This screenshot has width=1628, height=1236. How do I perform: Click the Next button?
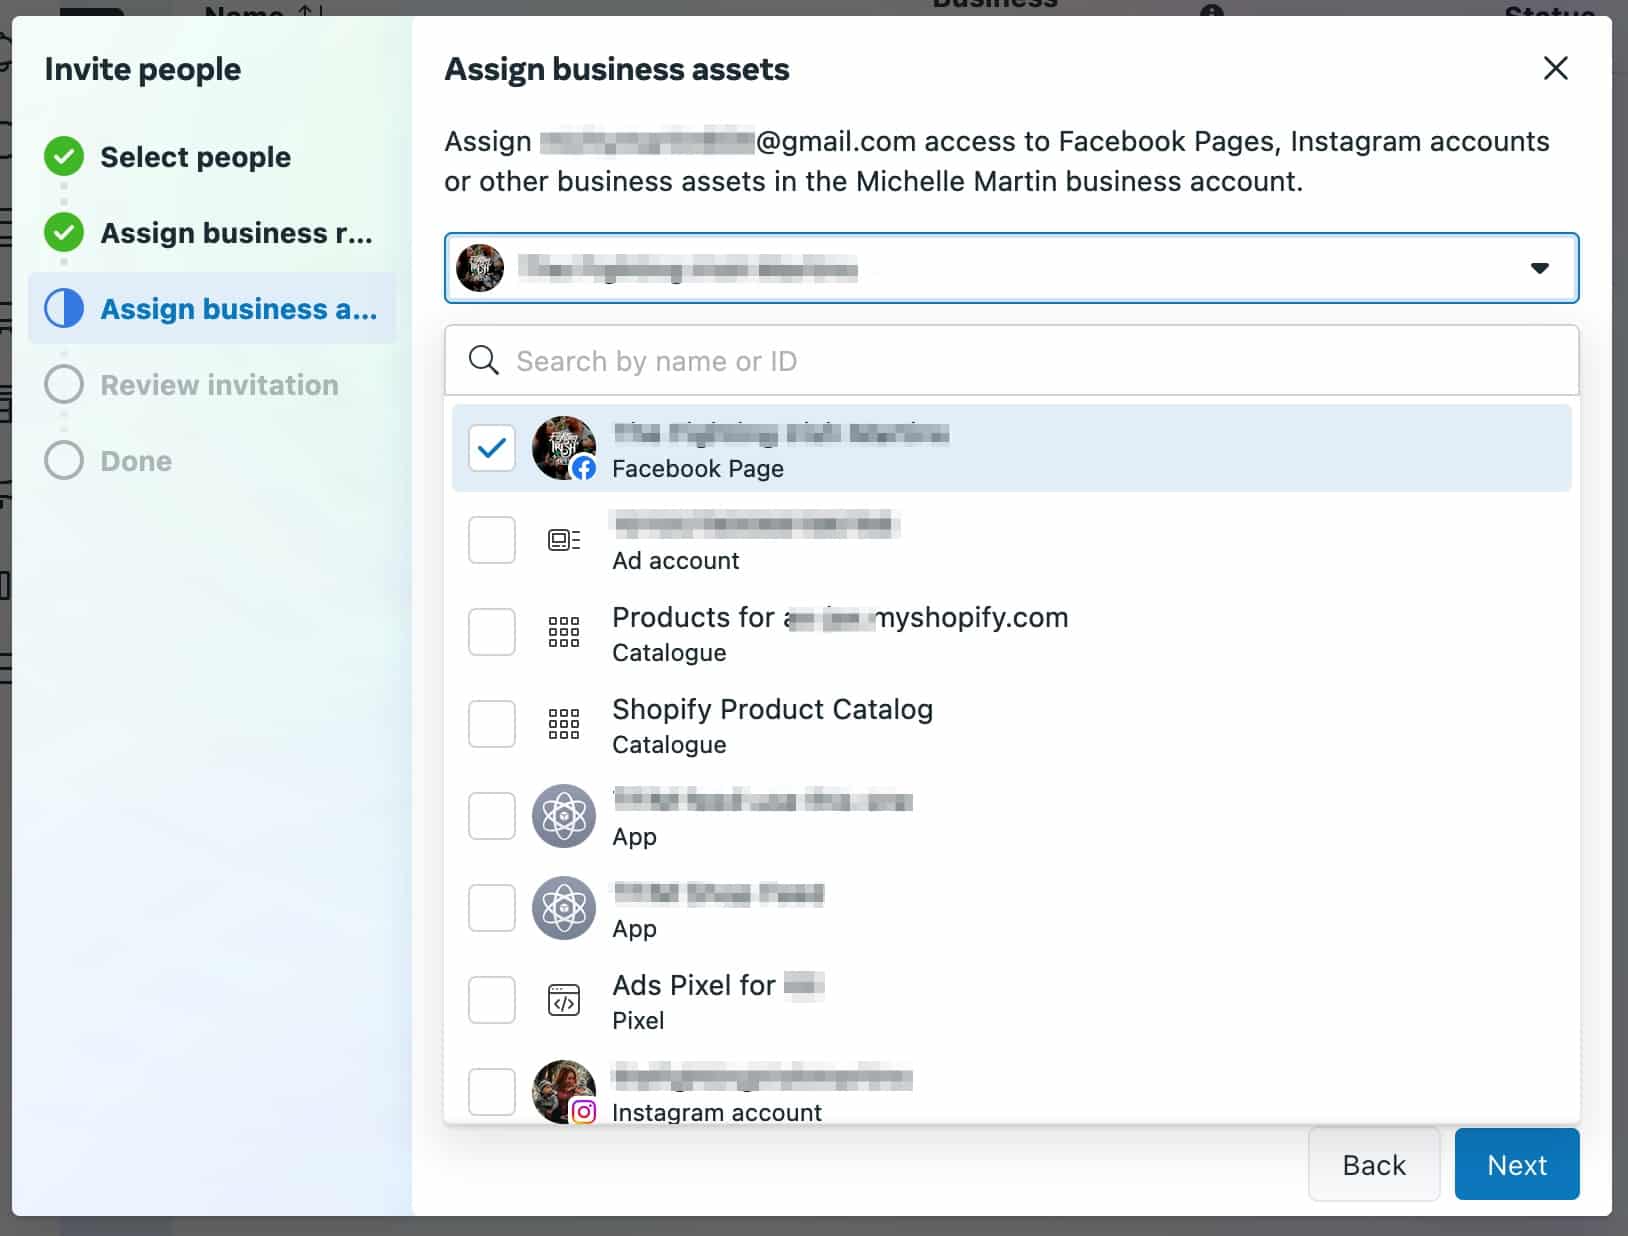pyautogui.click(x=1517, y=1164)
